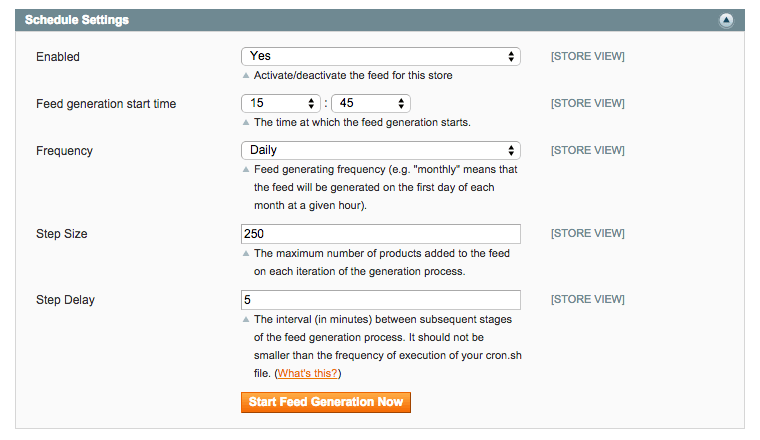Collapse the Schedule Settings section arrow icon

click(727, 20)
